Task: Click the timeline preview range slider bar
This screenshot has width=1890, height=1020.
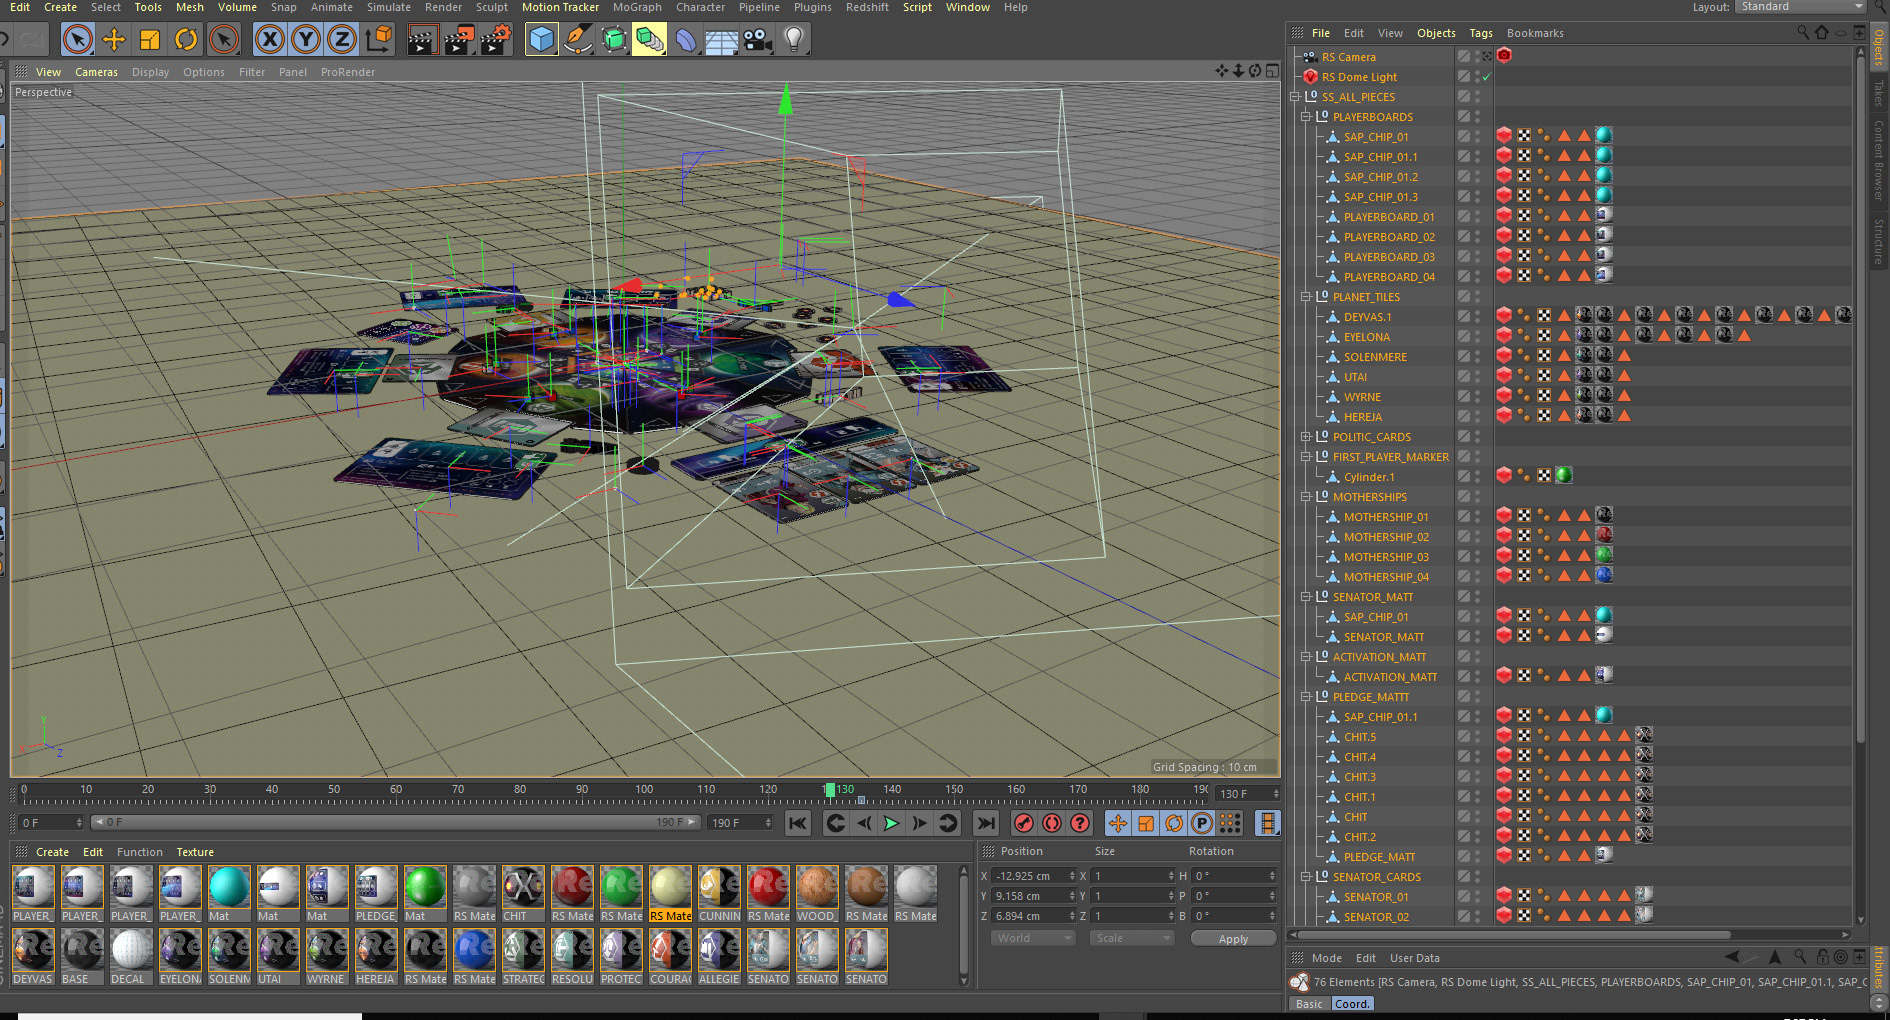Action: coord(397,822)
